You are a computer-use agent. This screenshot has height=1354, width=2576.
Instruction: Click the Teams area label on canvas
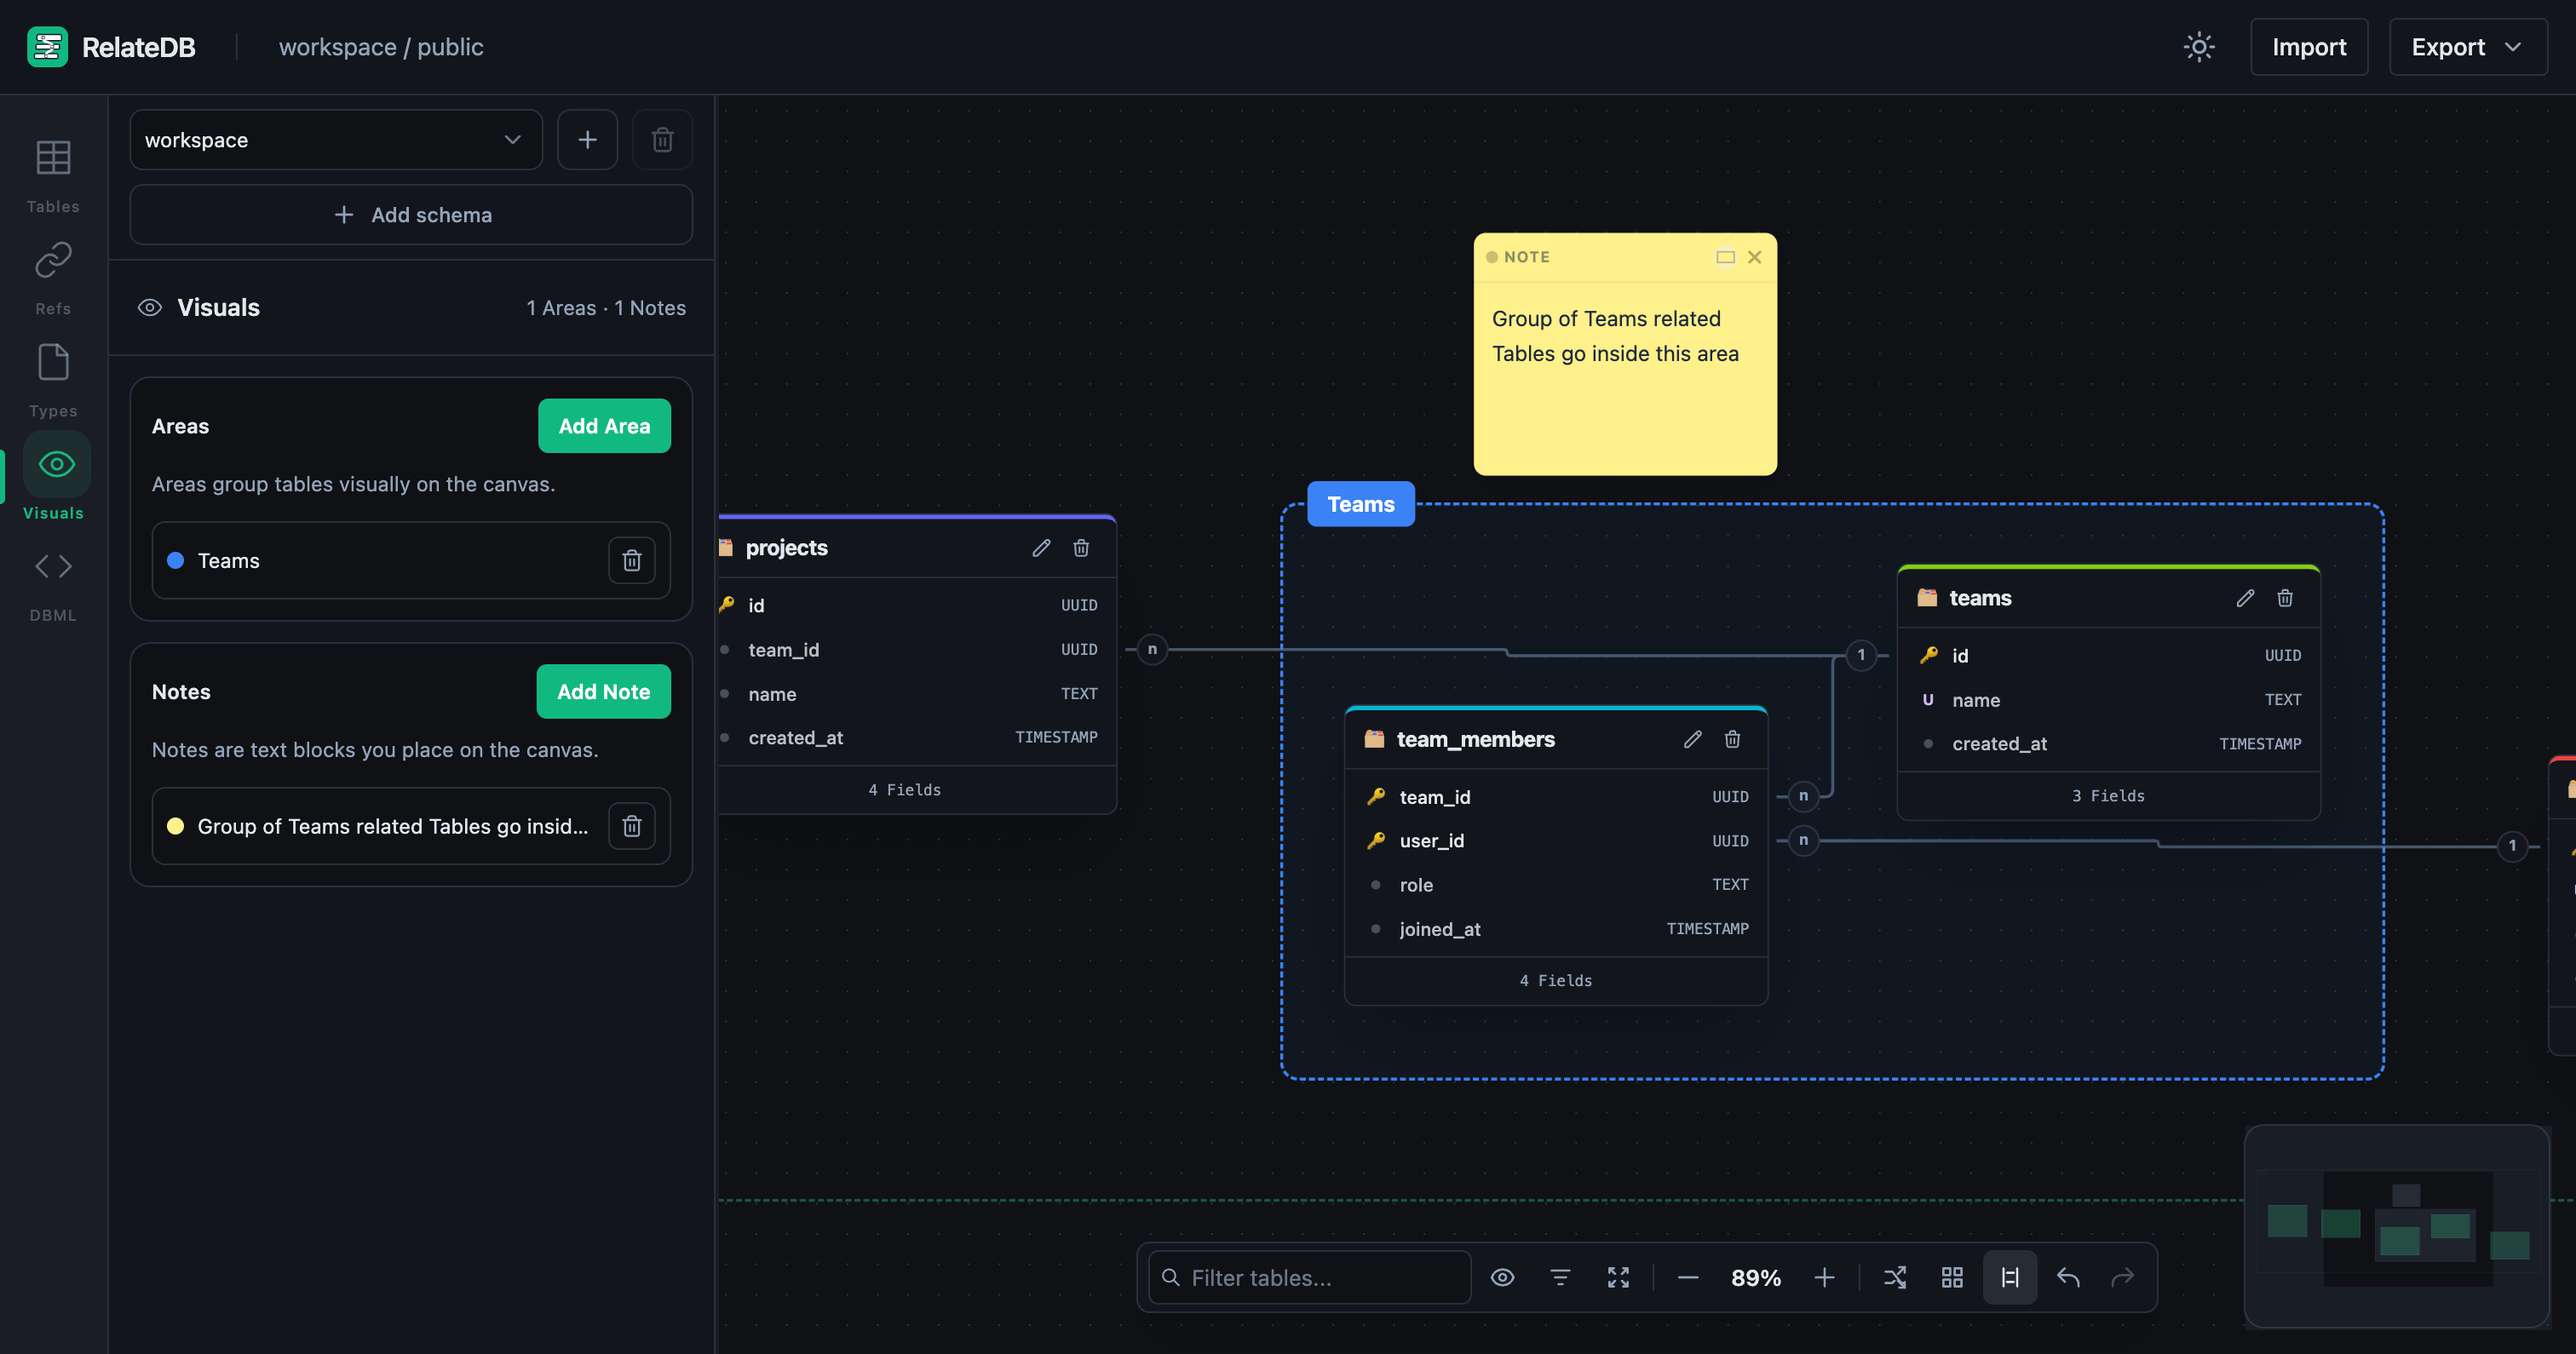tap(1360, 503)
